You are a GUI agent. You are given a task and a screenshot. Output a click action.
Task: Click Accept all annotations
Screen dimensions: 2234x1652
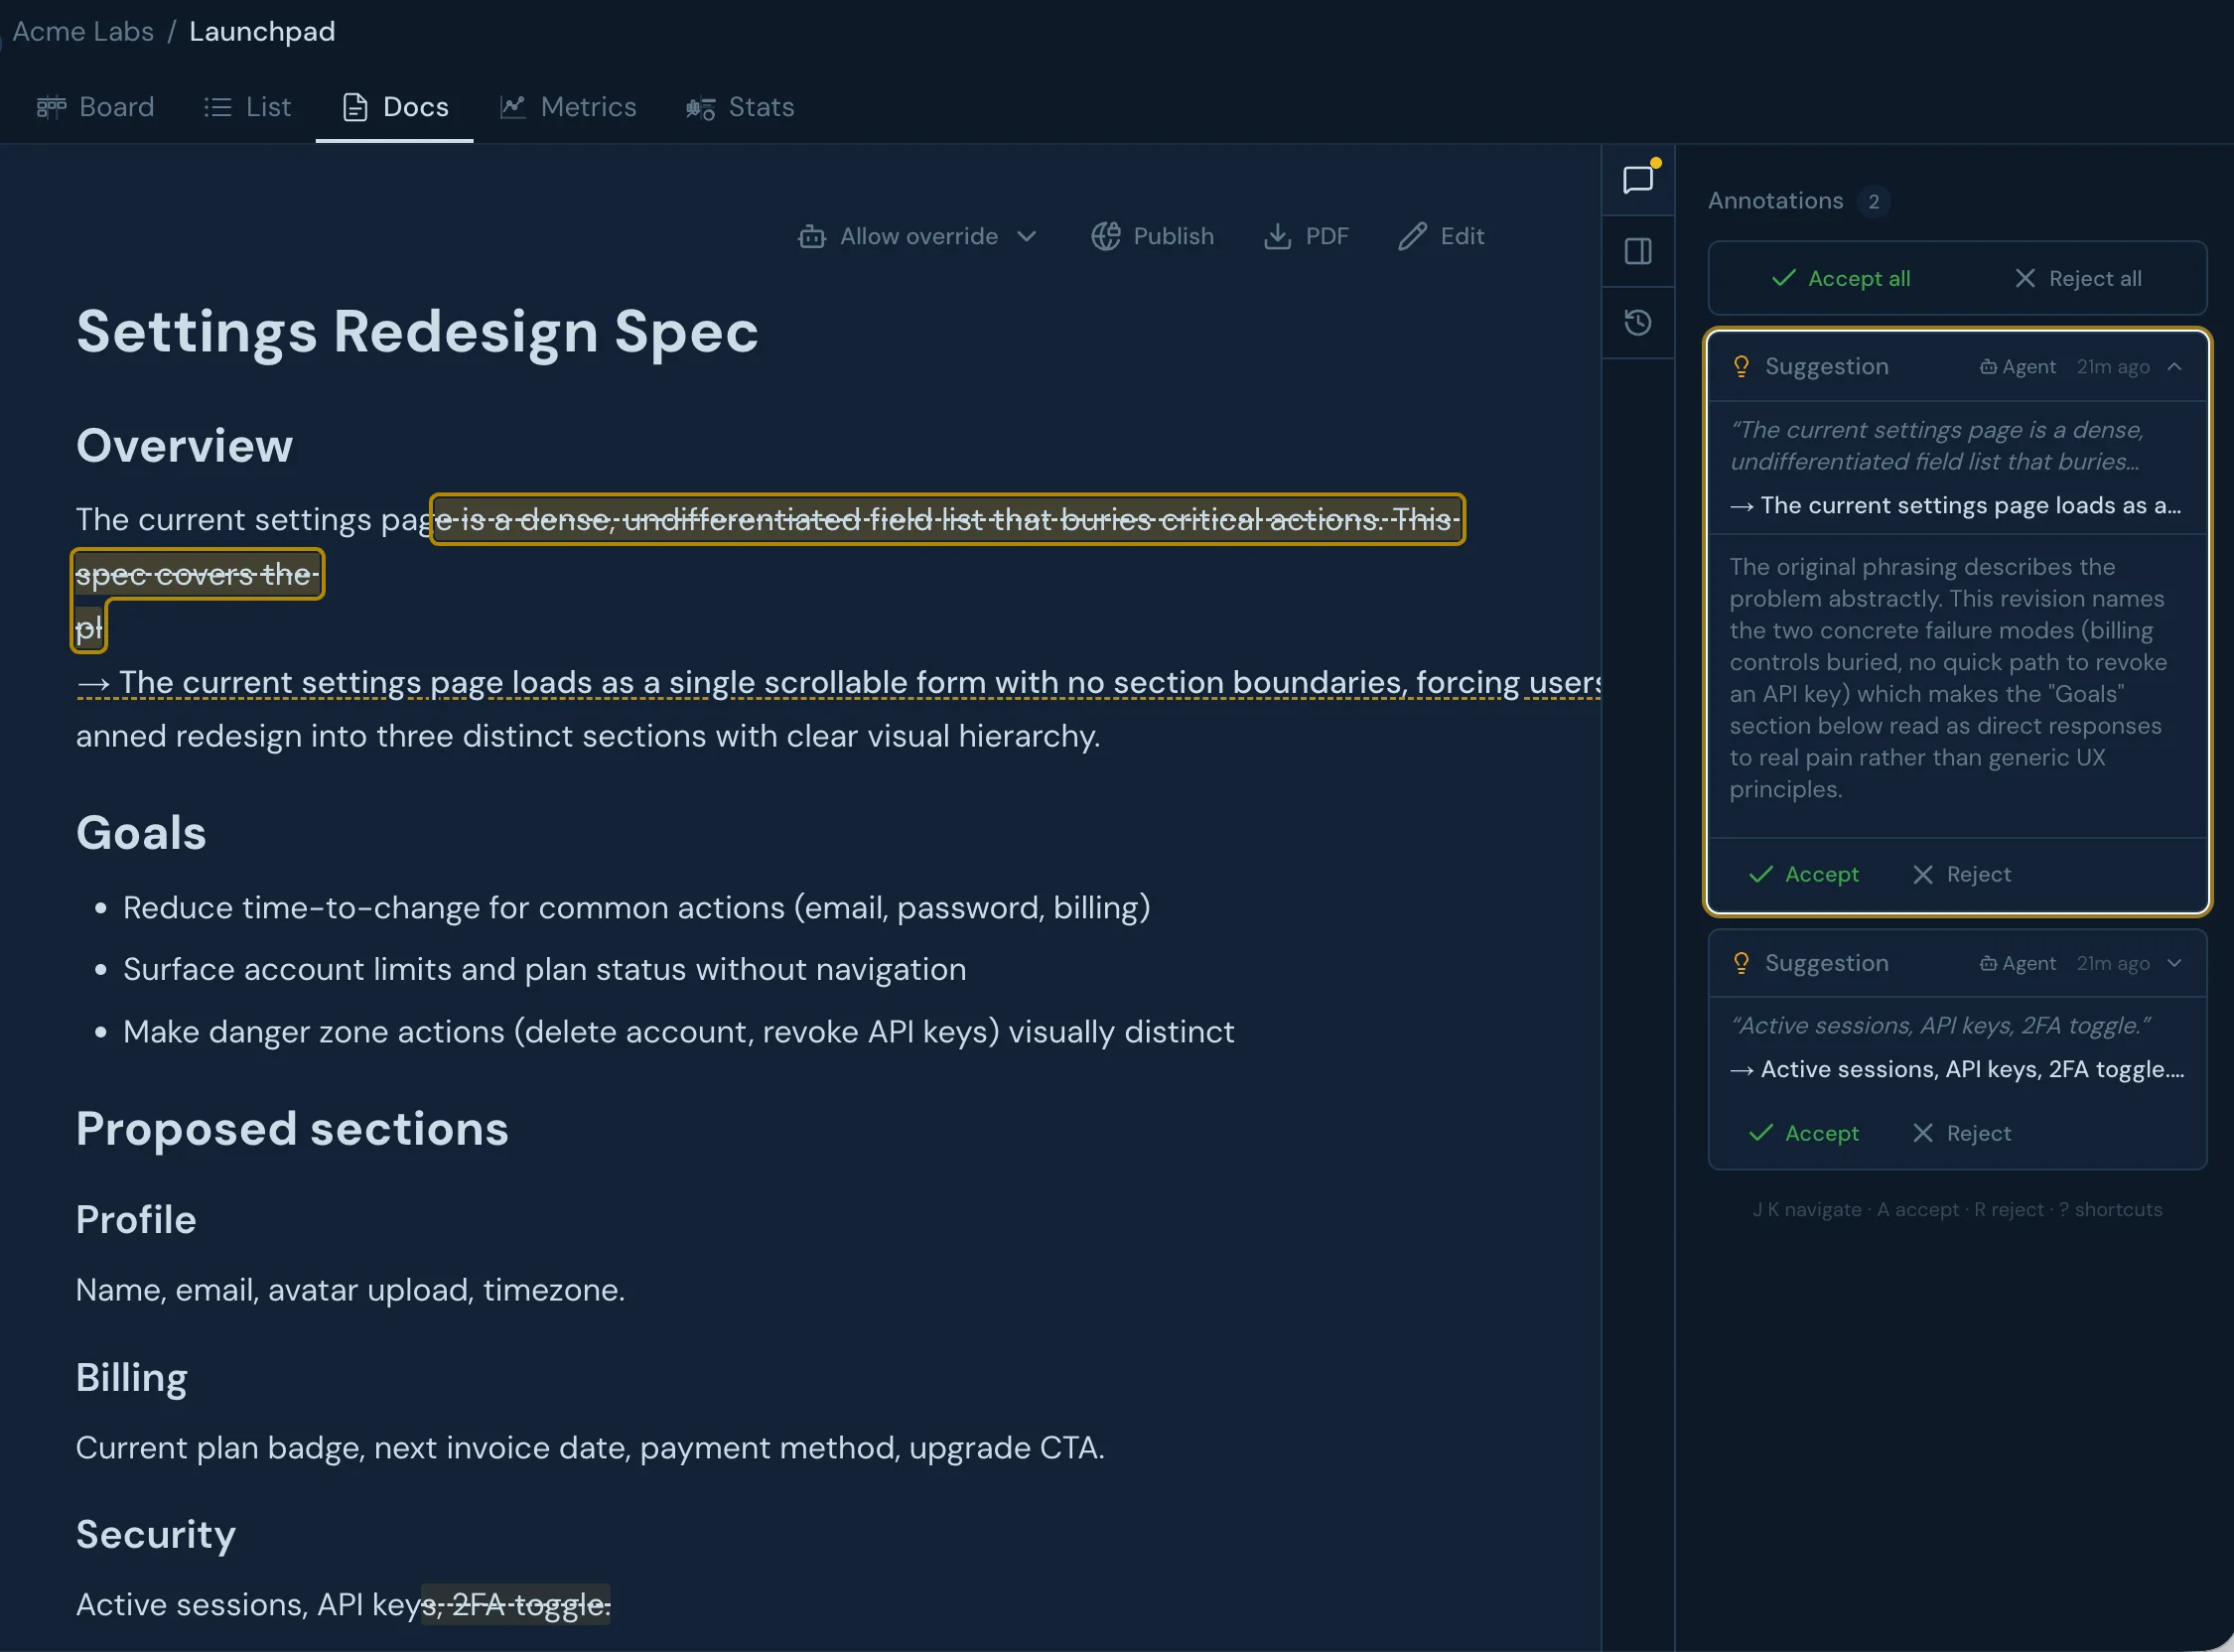(x=1840, y=279)
